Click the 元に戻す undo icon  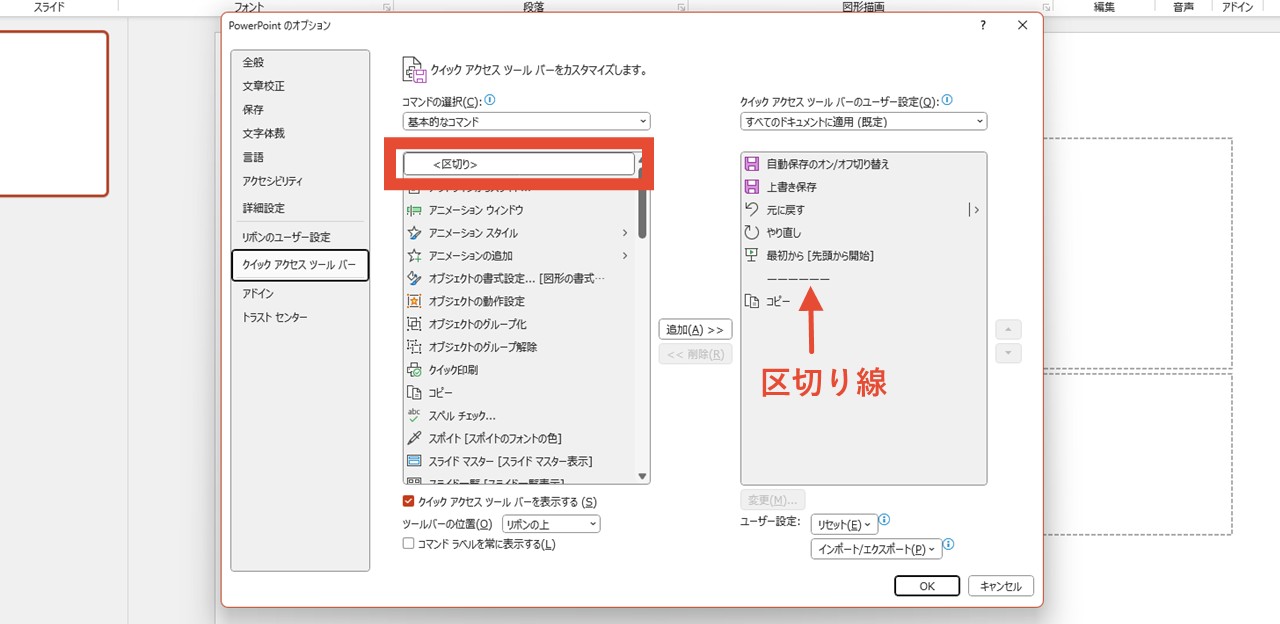pos(753,210)
